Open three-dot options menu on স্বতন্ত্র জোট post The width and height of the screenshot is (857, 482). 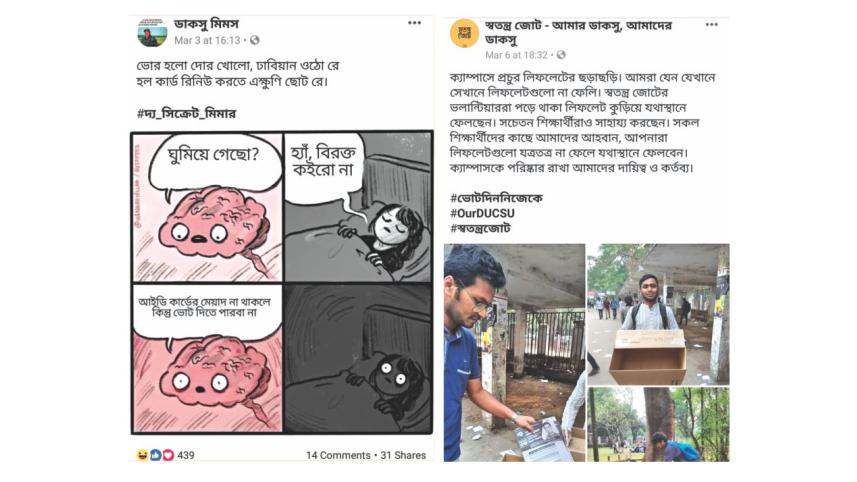click(x=711, y=25)
